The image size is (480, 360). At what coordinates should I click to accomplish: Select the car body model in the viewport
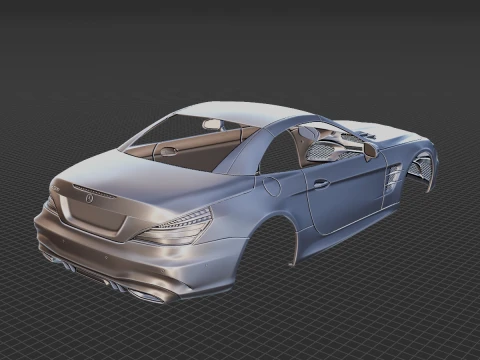(x=233, y=200)
